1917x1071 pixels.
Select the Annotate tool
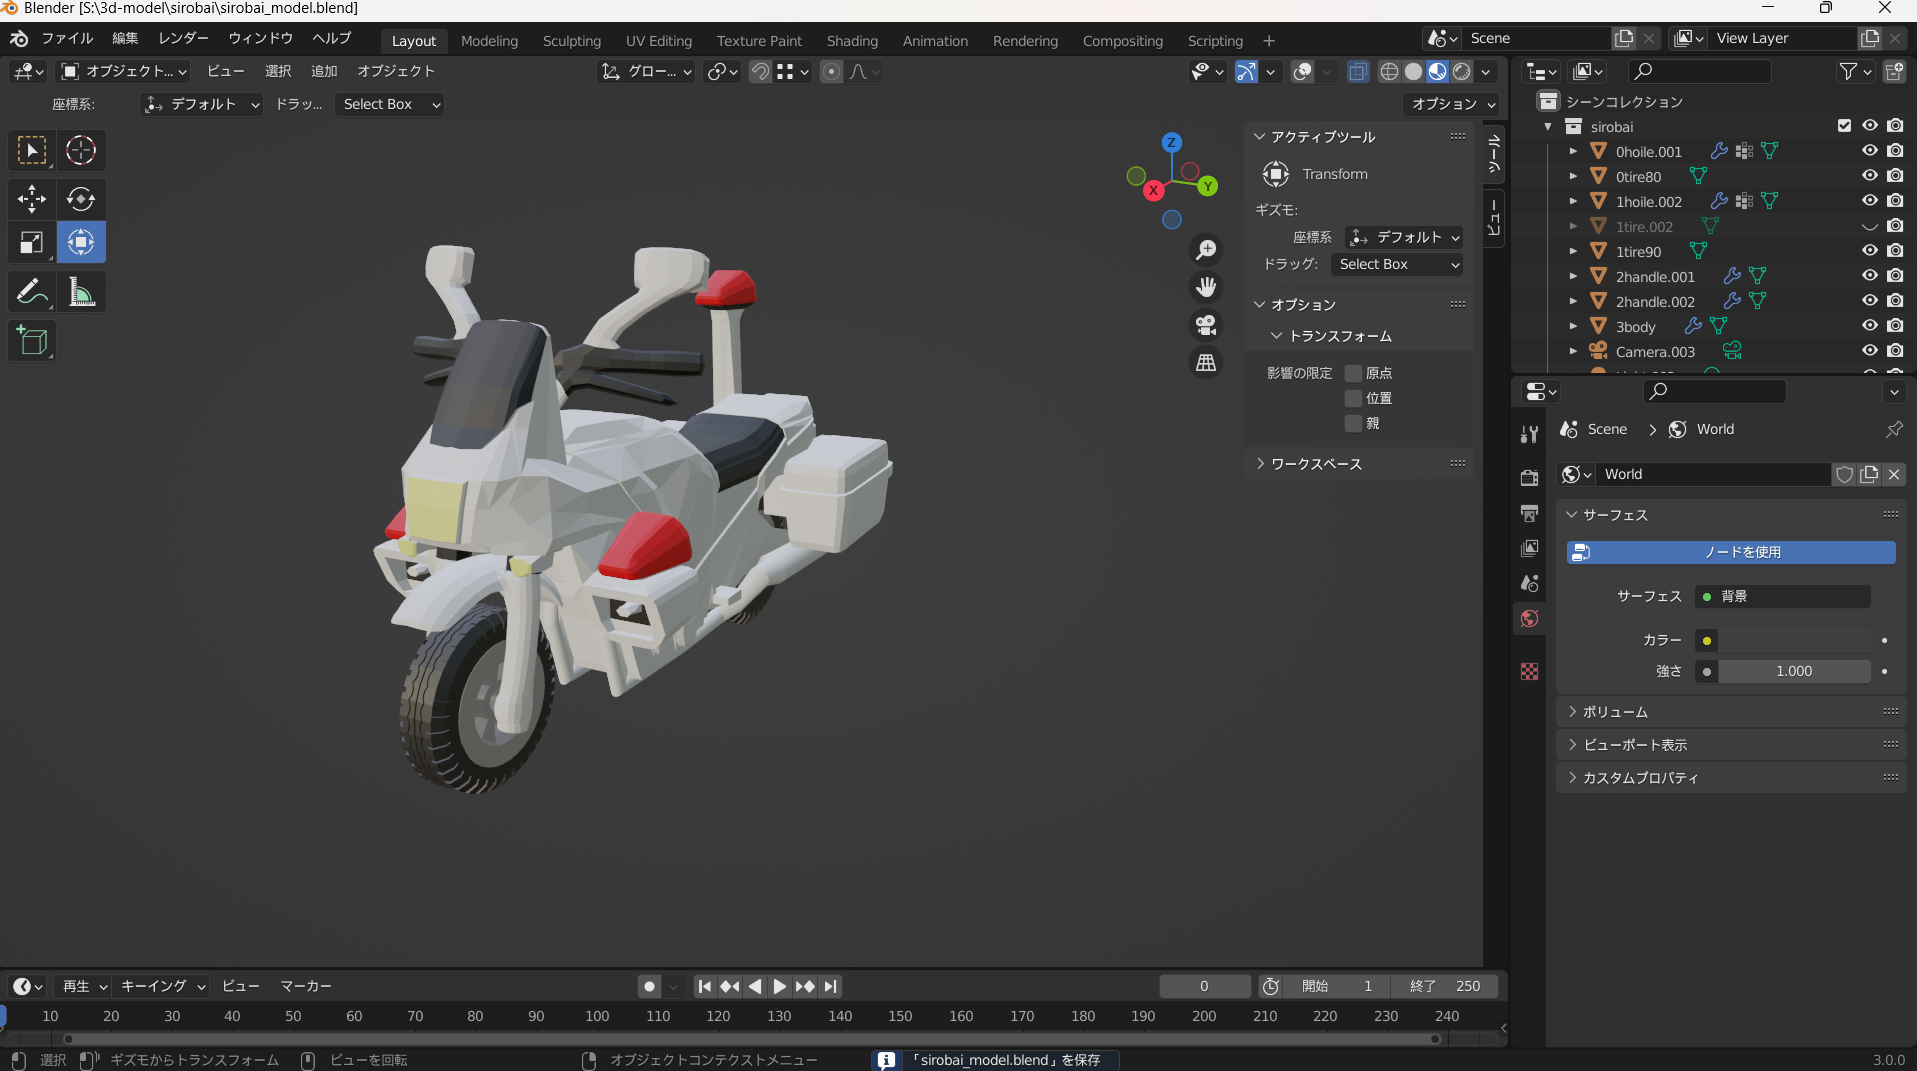tap(31, 291)
